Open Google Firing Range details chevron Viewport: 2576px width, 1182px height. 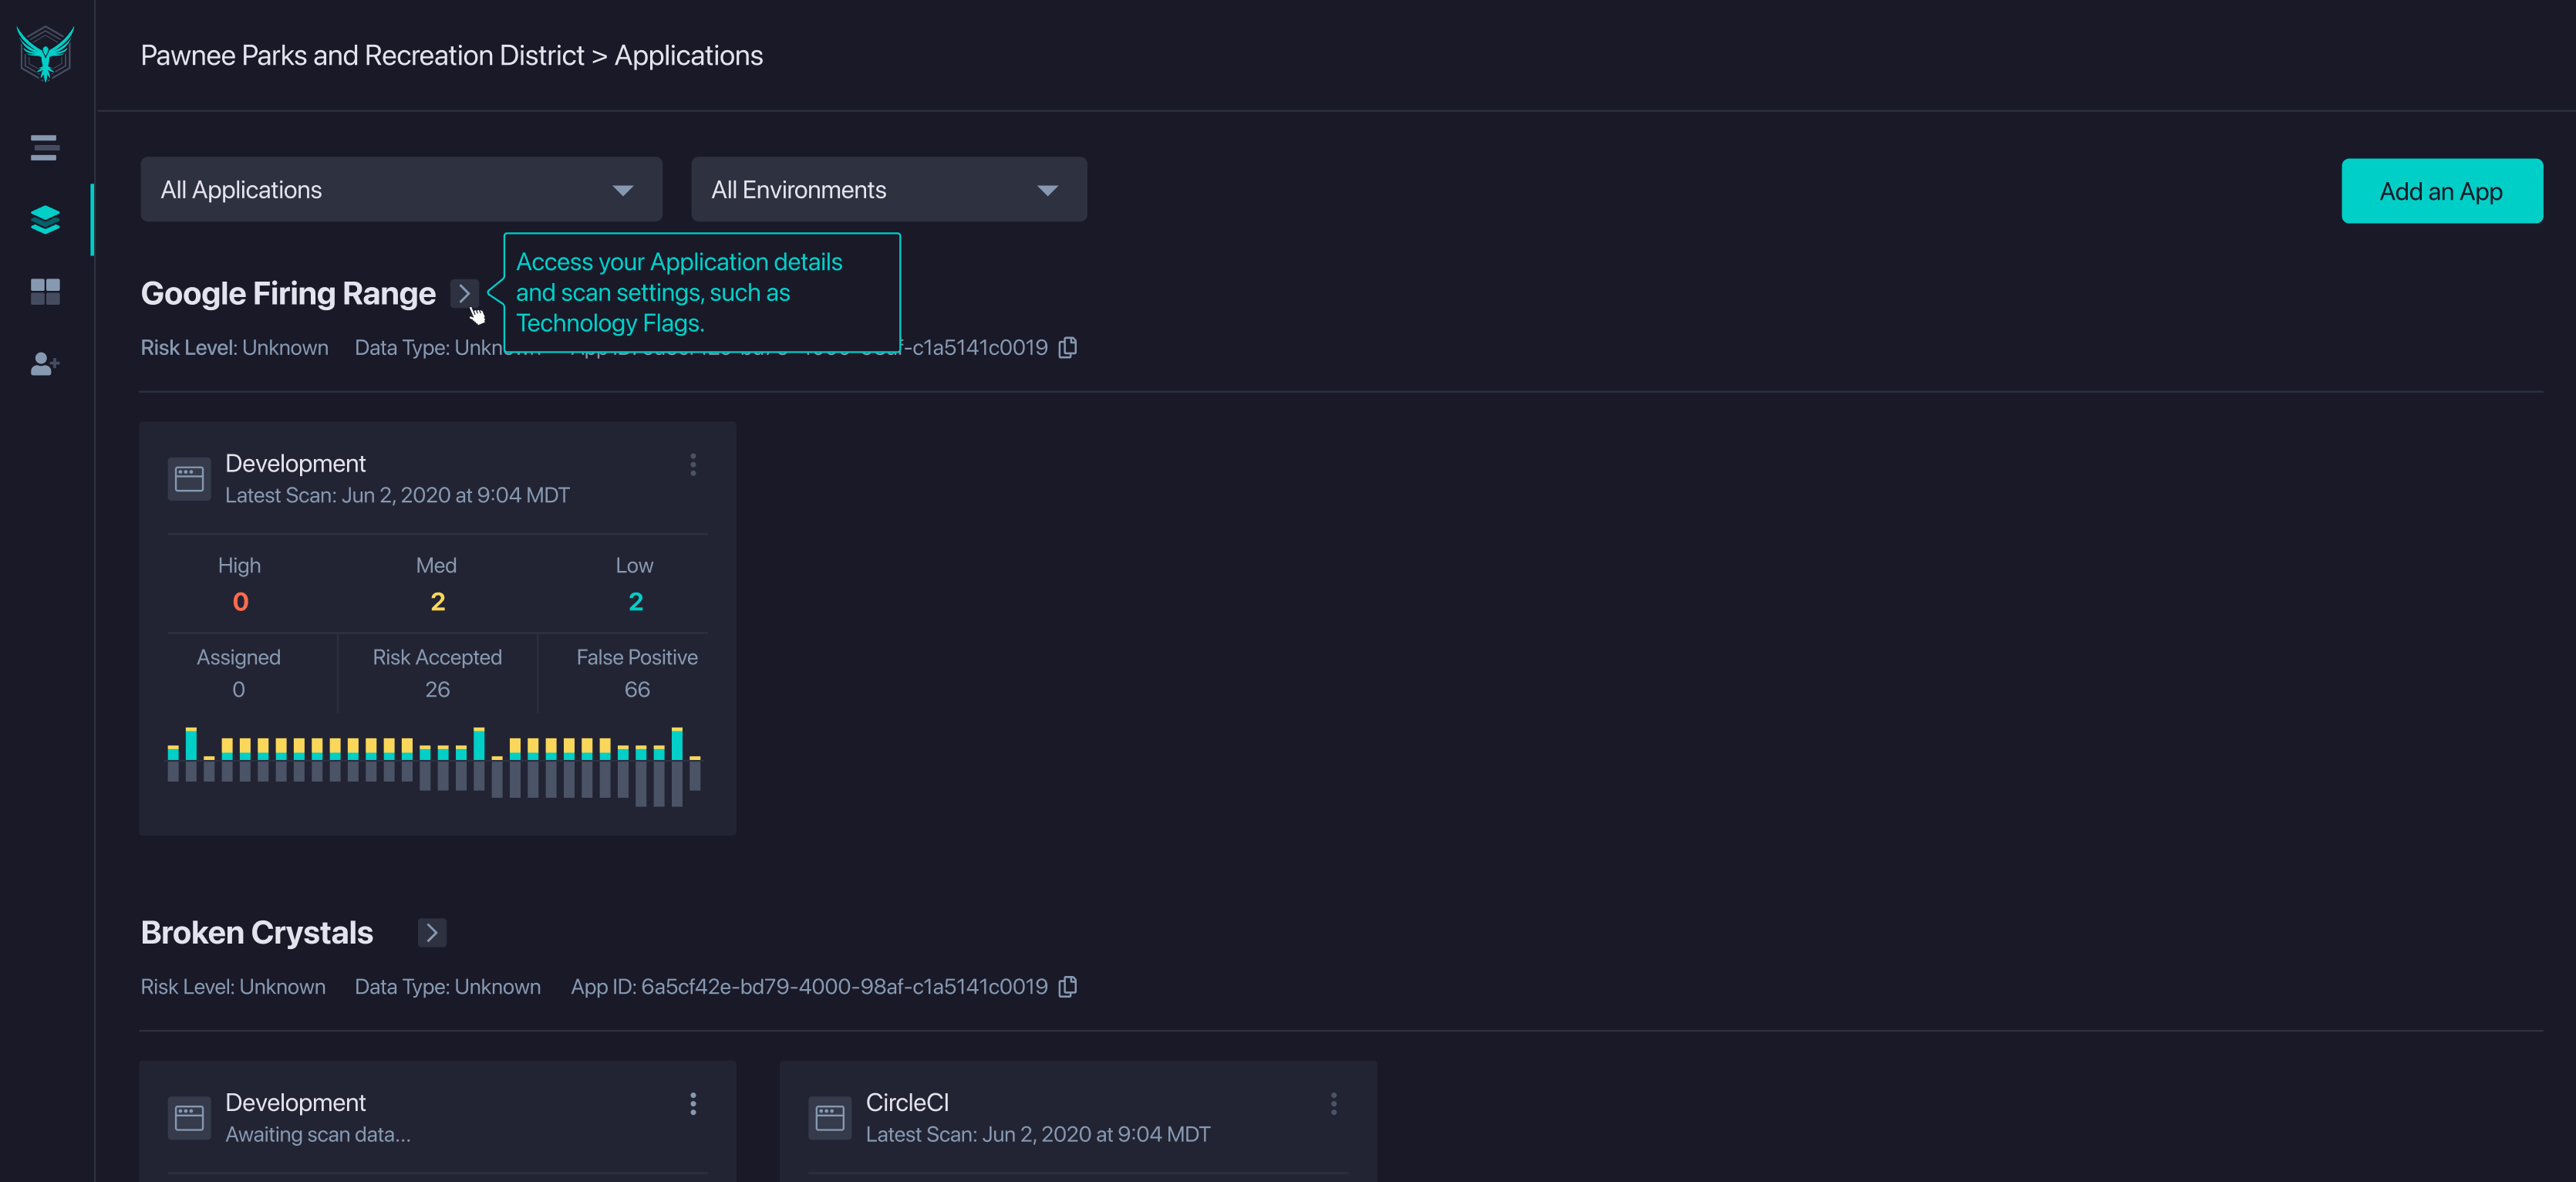[x=464, y=293]
